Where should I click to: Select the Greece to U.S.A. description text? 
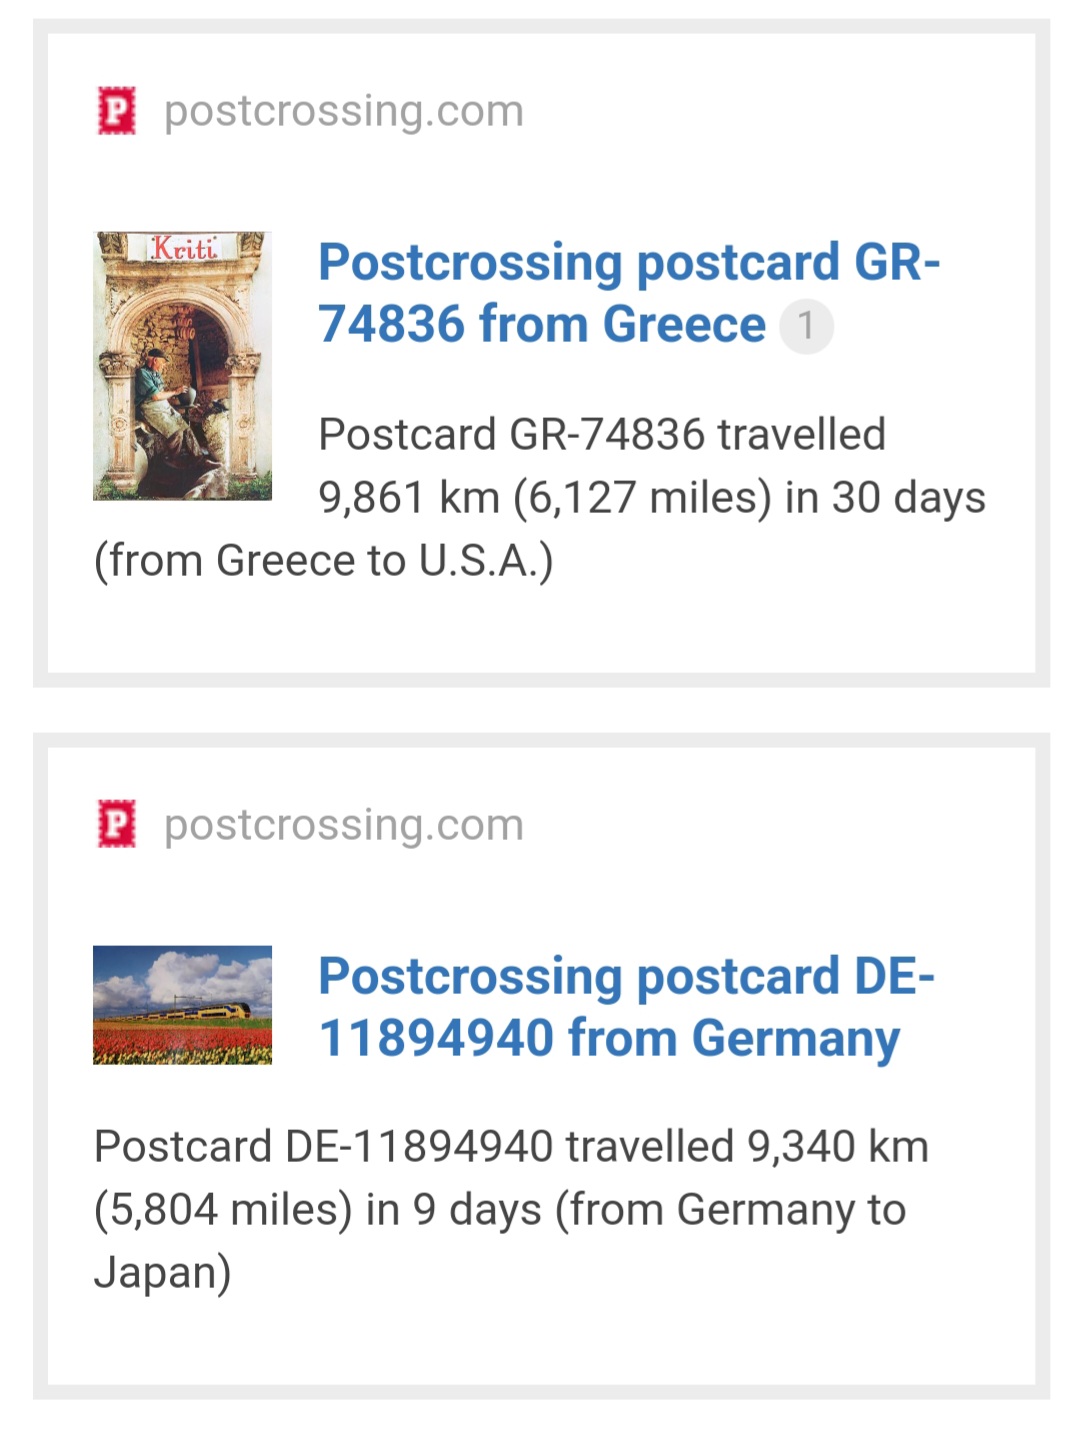[540, 498]
